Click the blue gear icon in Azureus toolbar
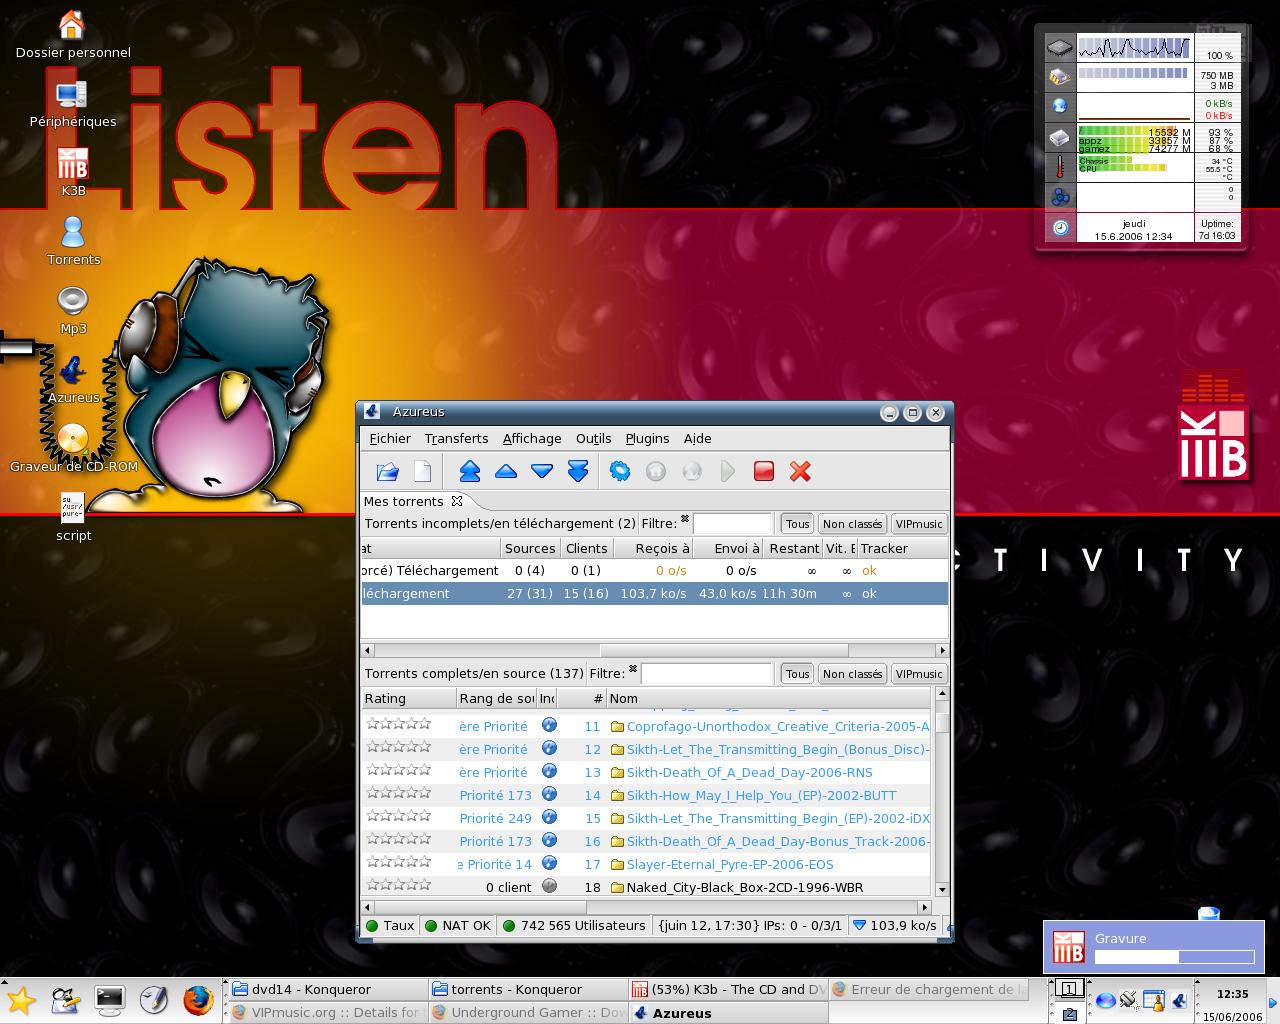Image resolution: width=1280 pixels, height=1024 pixels. (620, 471)
